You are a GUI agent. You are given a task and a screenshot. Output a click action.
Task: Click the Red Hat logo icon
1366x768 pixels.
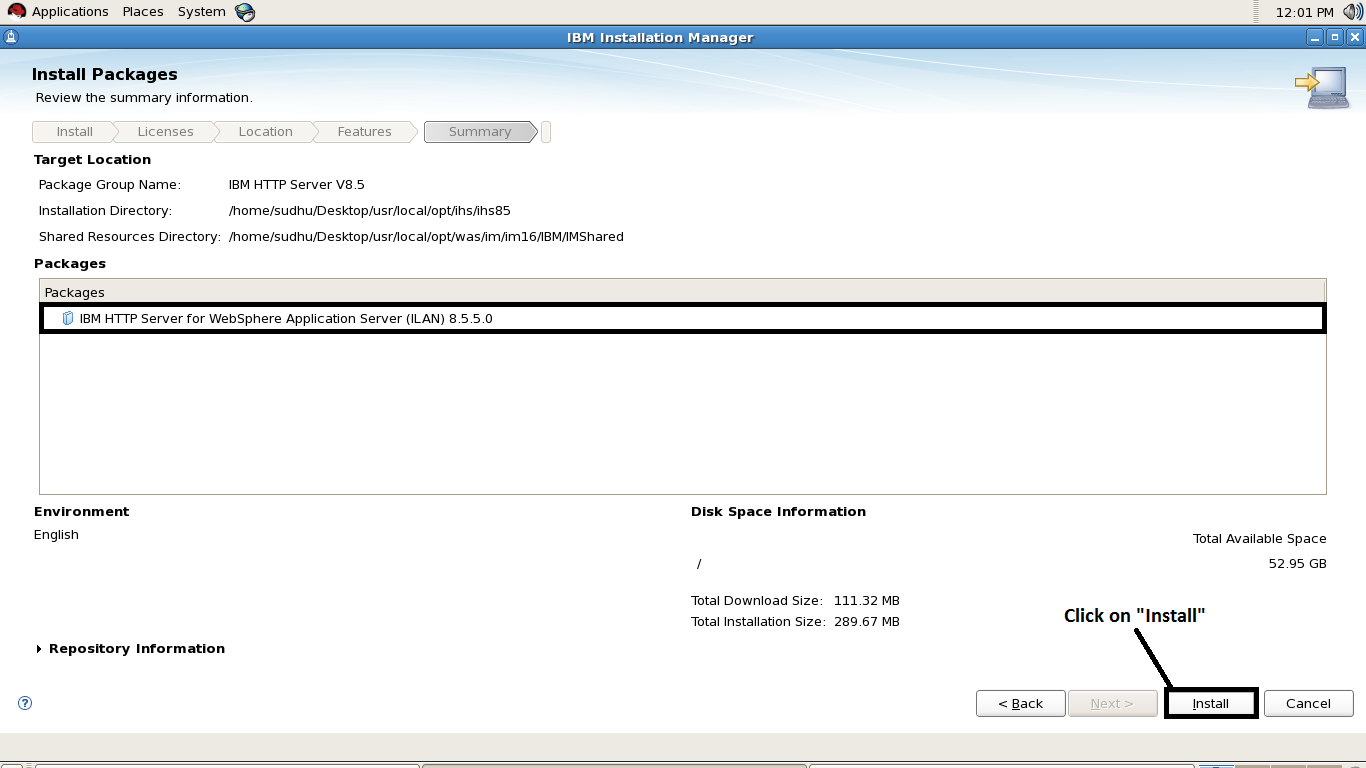tap(16, 12)
